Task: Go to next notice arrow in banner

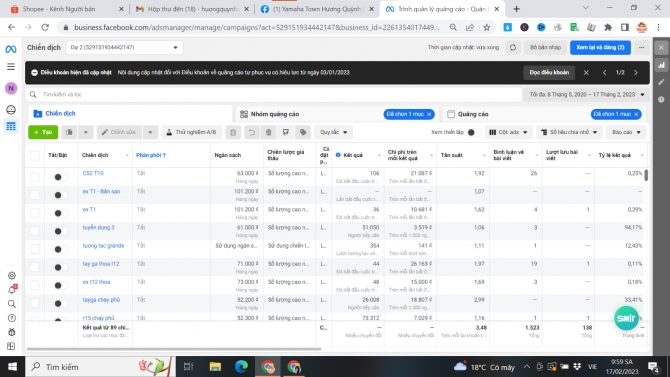Action: pyautogui.click(x=636, y=73)
